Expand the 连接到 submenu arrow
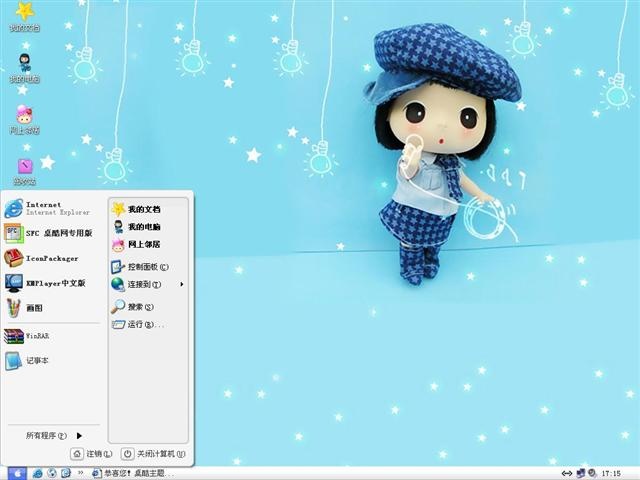The height and width of the screenshot is (480, 640). click(182, 284)
